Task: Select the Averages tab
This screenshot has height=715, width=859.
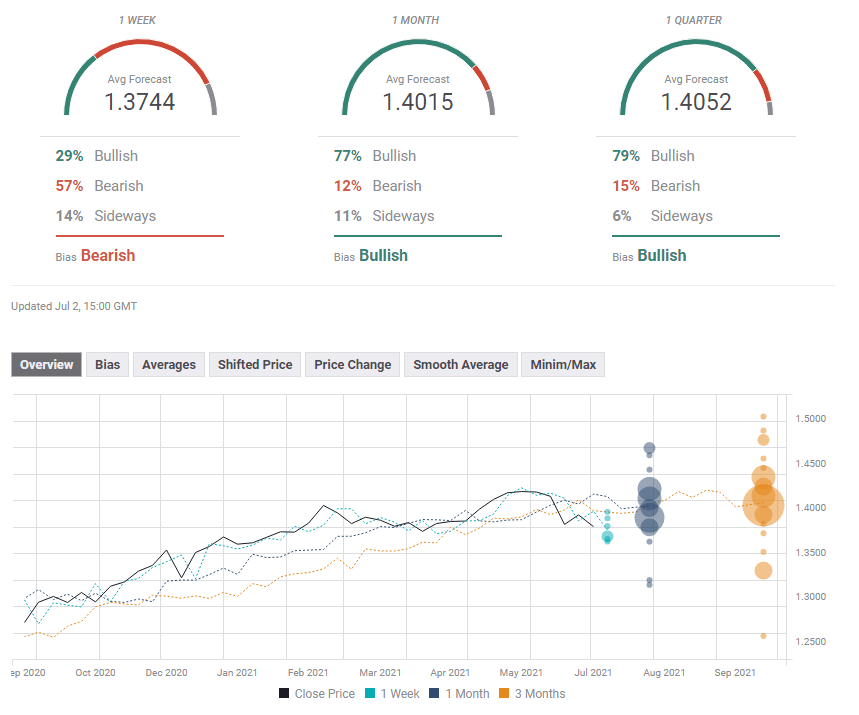Action: (168, 365)
